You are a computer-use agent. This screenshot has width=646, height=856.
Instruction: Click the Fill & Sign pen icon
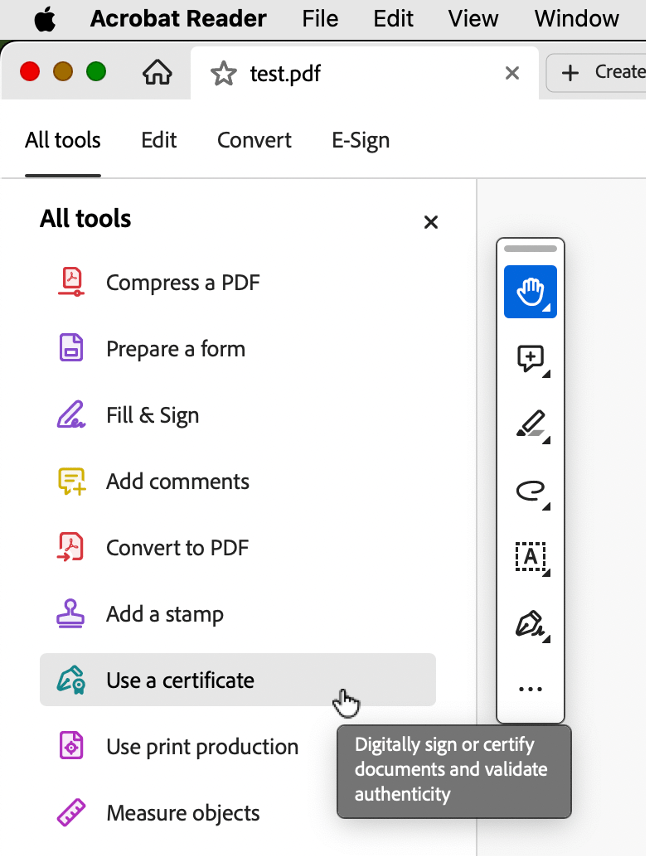pyautogui.click(x=72, y=415)
